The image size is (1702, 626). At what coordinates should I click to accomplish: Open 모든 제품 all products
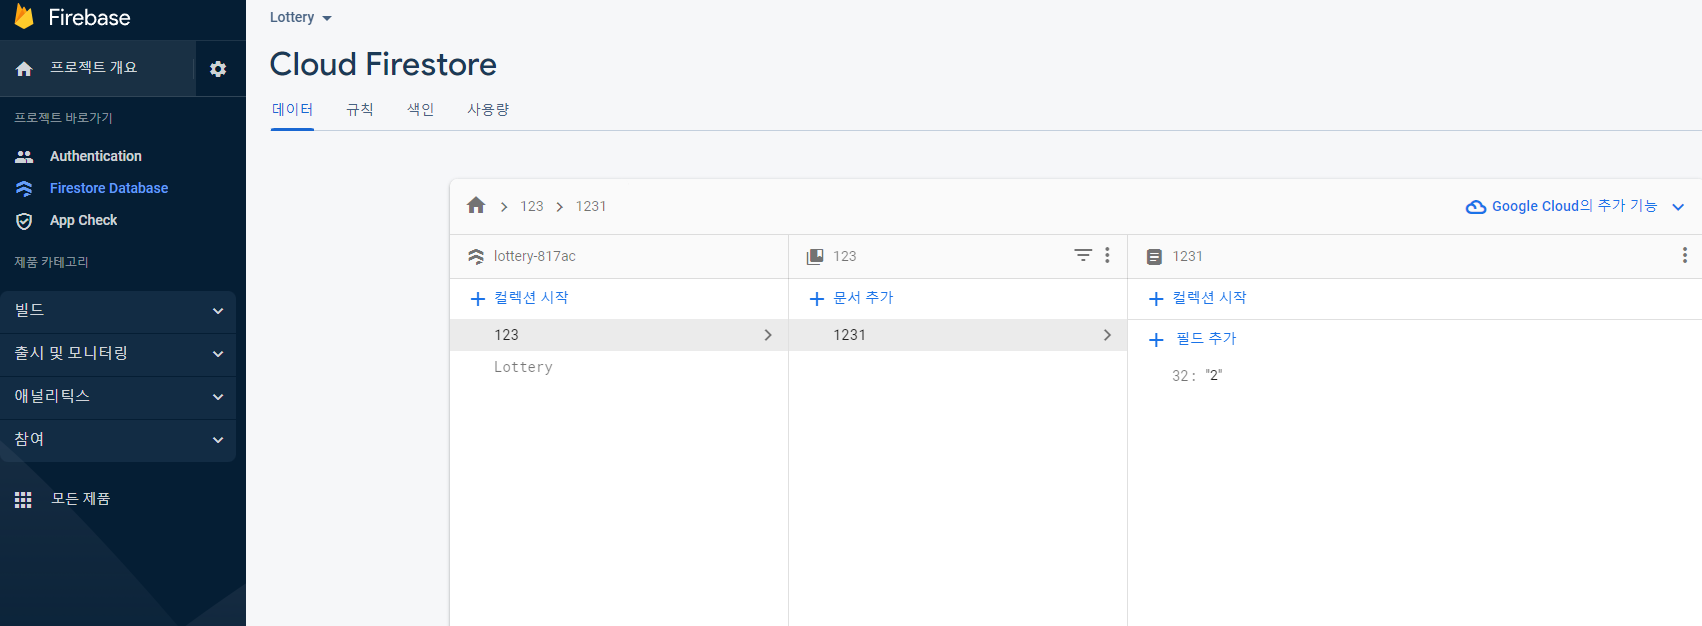click(x=81, y=499)
